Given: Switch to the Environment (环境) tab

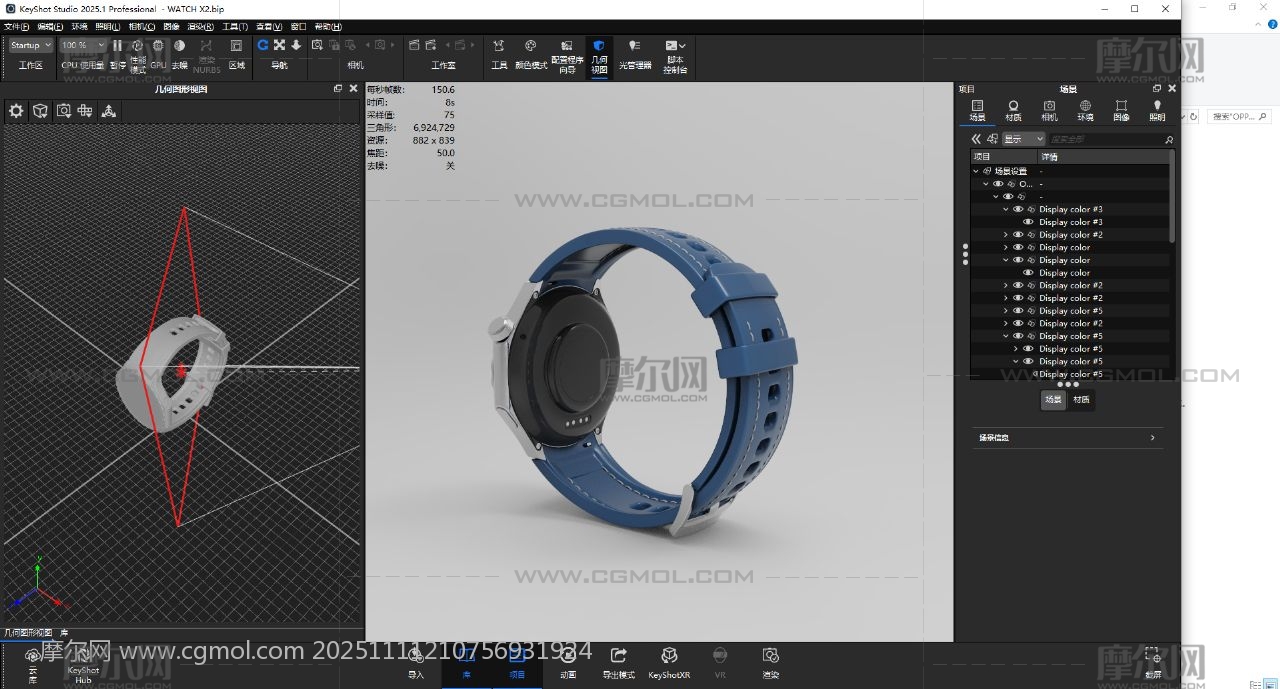Looking at the screenshot, I should tap(1085, 110).
